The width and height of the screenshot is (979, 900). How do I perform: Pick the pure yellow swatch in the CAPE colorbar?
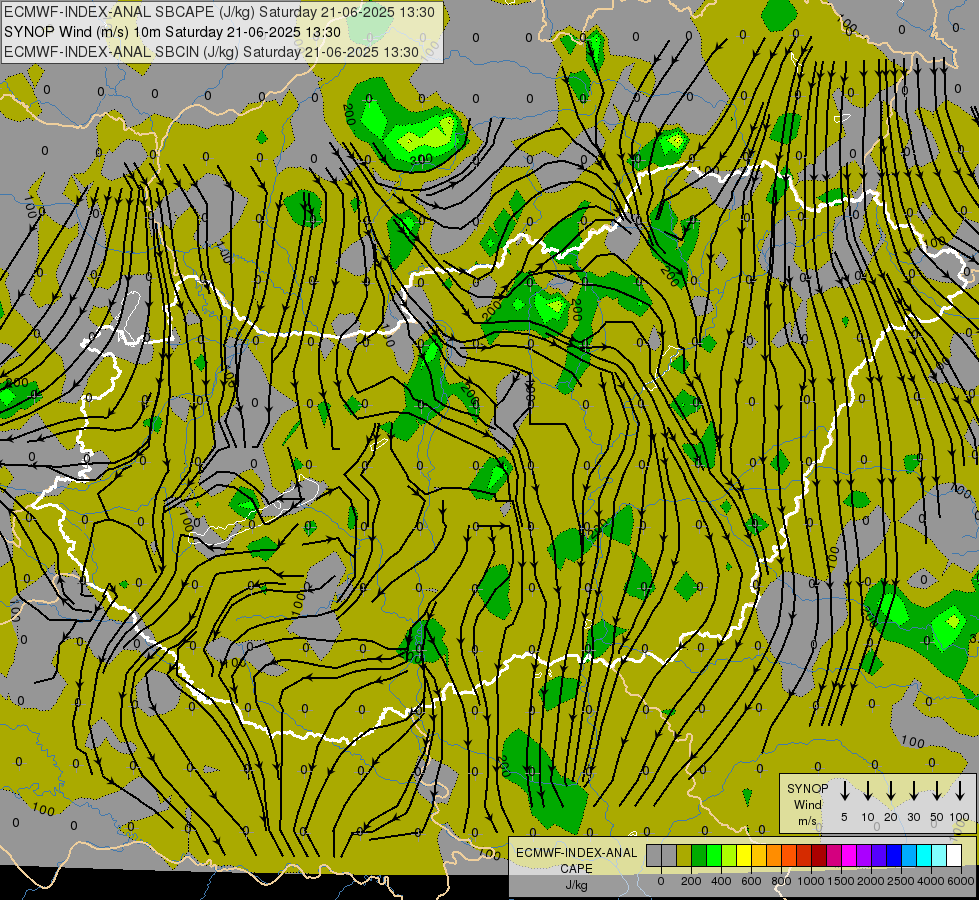(744, 856)
